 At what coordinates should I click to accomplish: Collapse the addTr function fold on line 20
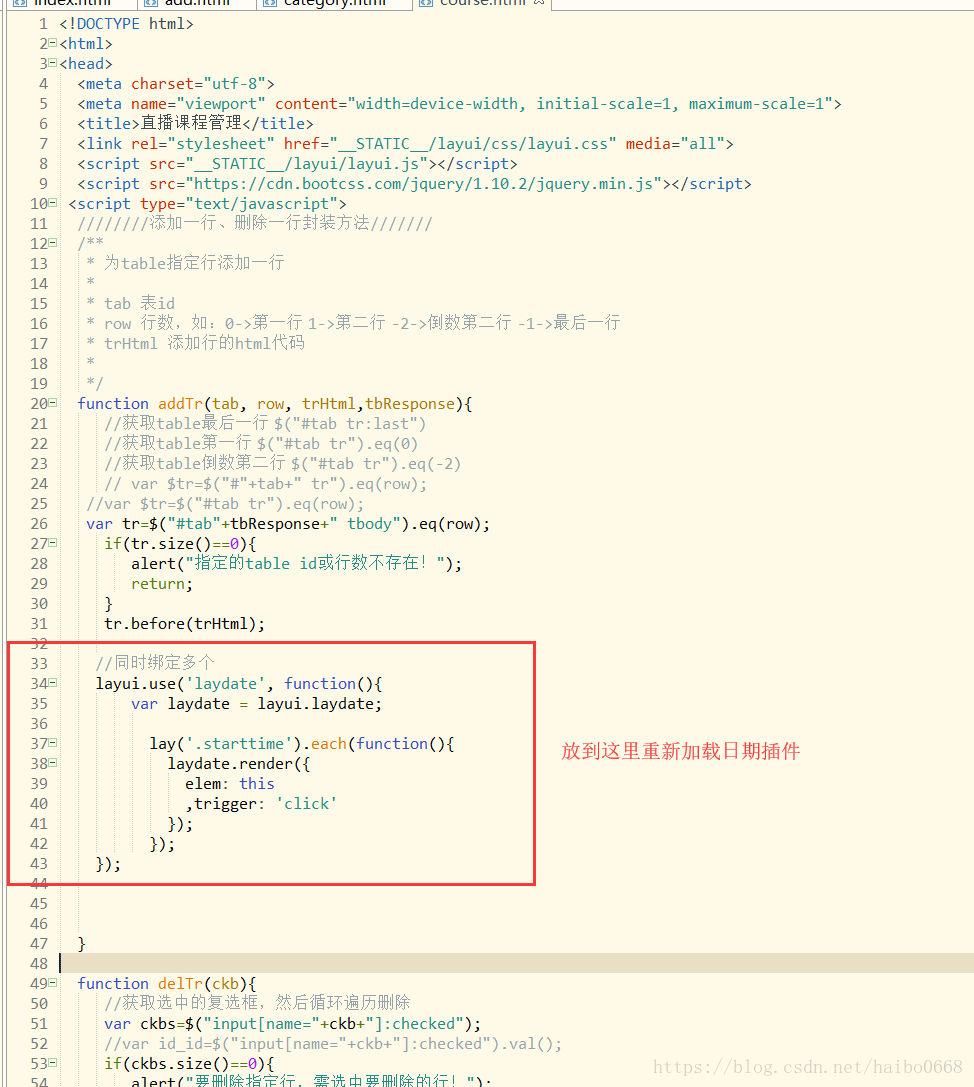pyautogui.click(x=53, y=403)
